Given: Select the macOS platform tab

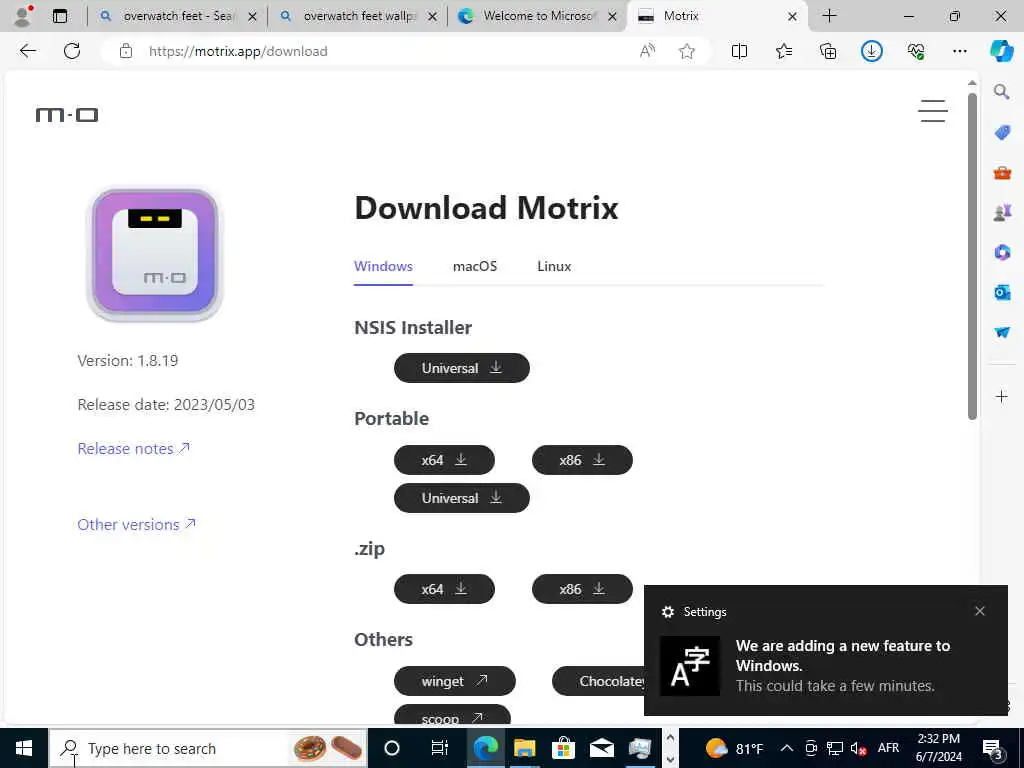Looking at the screenshot, I should coord(475,266).
